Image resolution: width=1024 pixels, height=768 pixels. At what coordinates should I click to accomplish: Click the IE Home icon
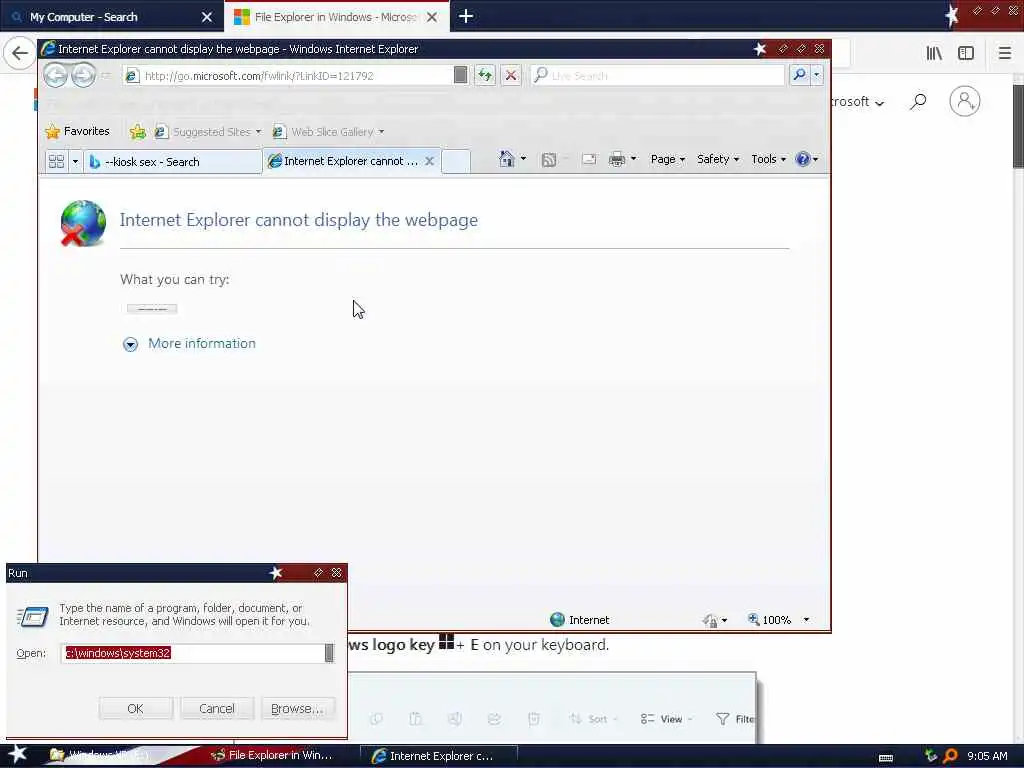506,159
